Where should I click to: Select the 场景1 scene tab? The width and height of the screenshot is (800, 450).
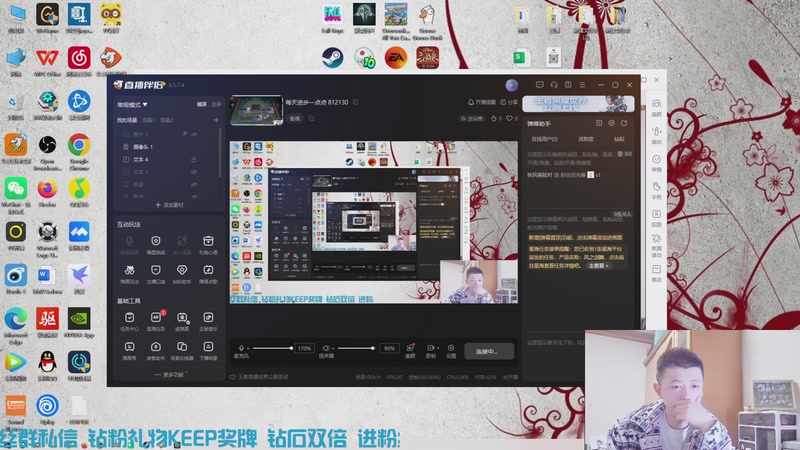click(148, 120)
